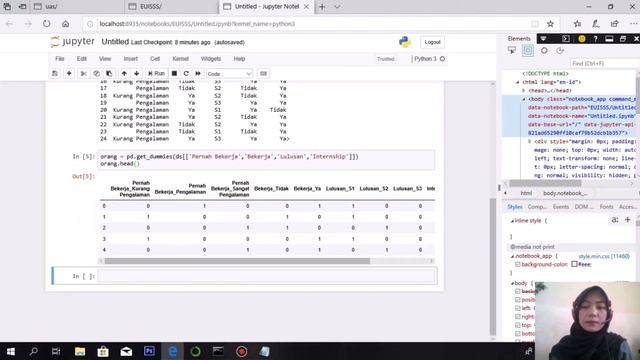The height and width of the screenshot is (360, 640).
Task: Activate DevTools select element tool
Action: tap(511, 51)
